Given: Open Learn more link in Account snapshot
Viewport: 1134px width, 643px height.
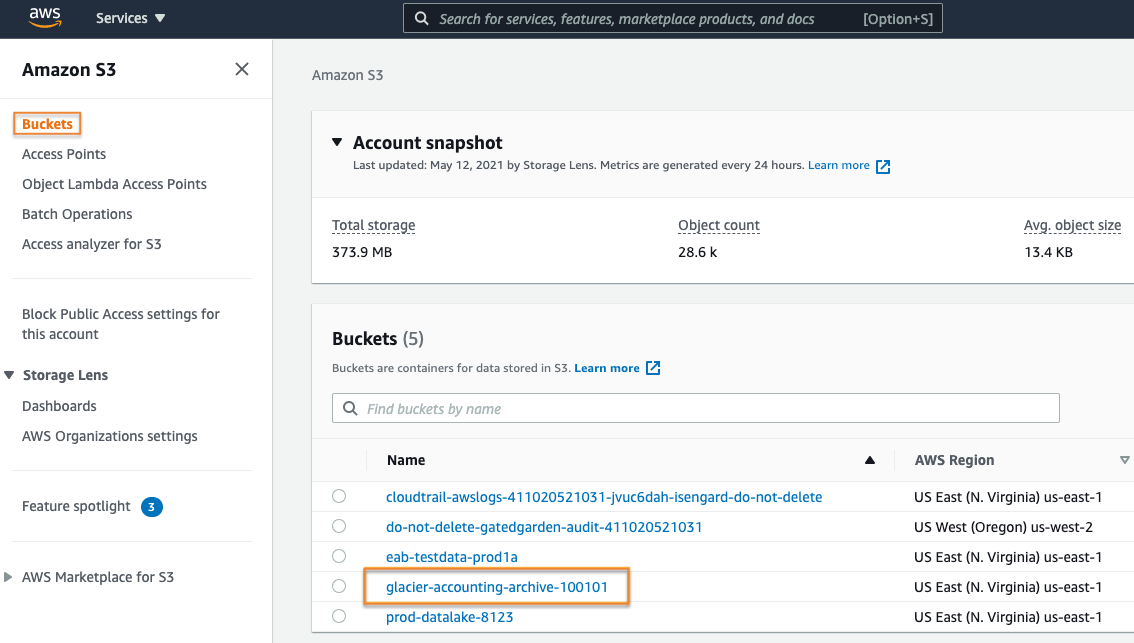Looking at the screenshot, I should (838, 165).
